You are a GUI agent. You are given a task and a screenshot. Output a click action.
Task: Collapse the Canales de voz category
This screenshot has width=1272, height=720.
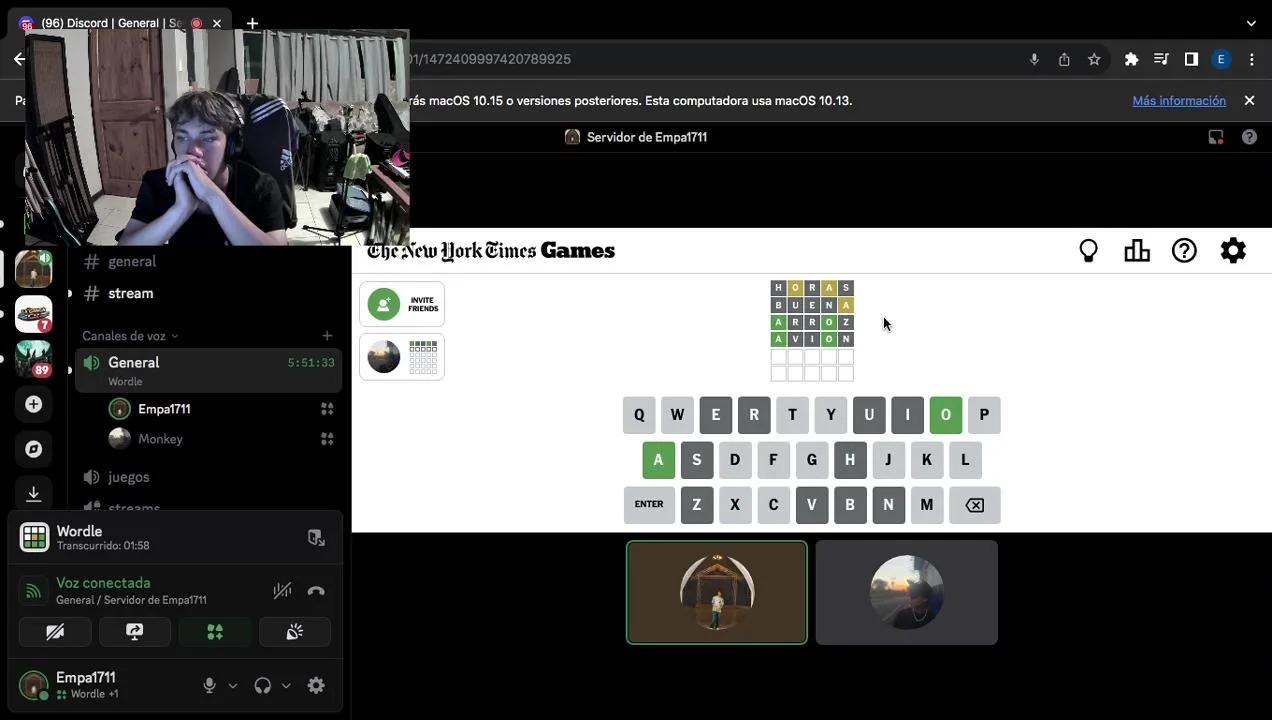click(x=130, y=336)
